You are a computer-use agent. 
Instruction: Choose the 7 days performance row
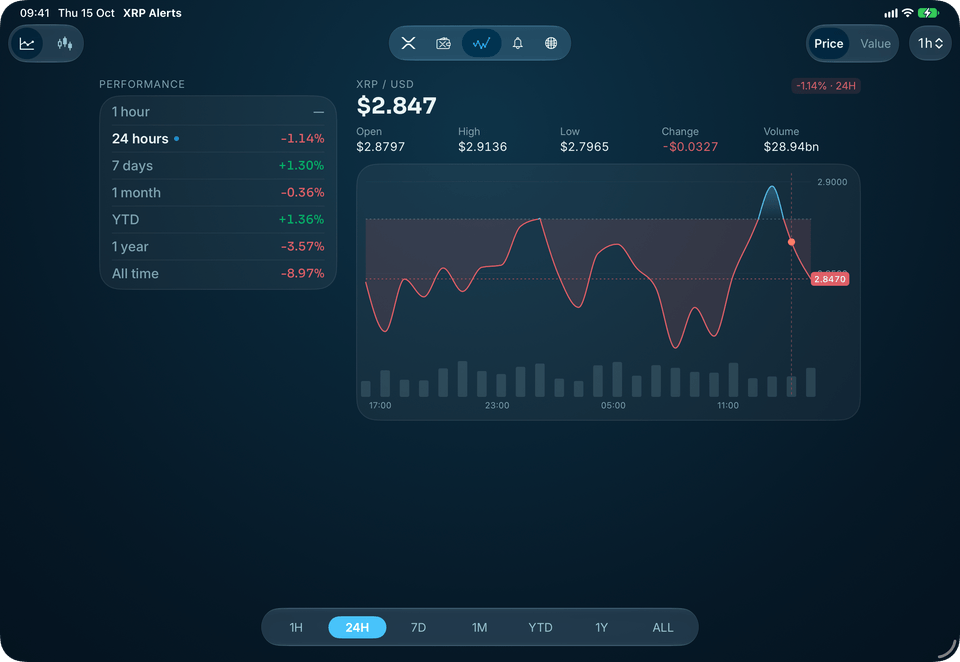click(x=218, y=165)
